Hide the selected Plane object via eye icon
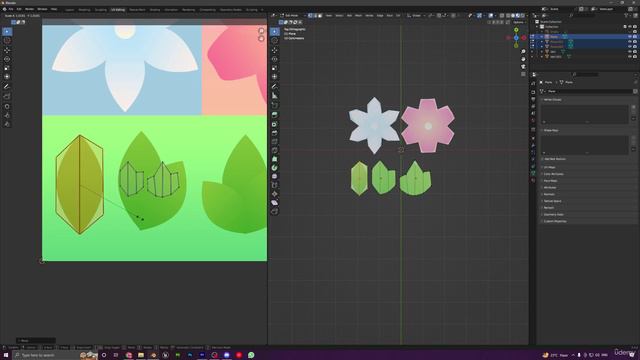This screenshot has height=360, width=640. 630,37
